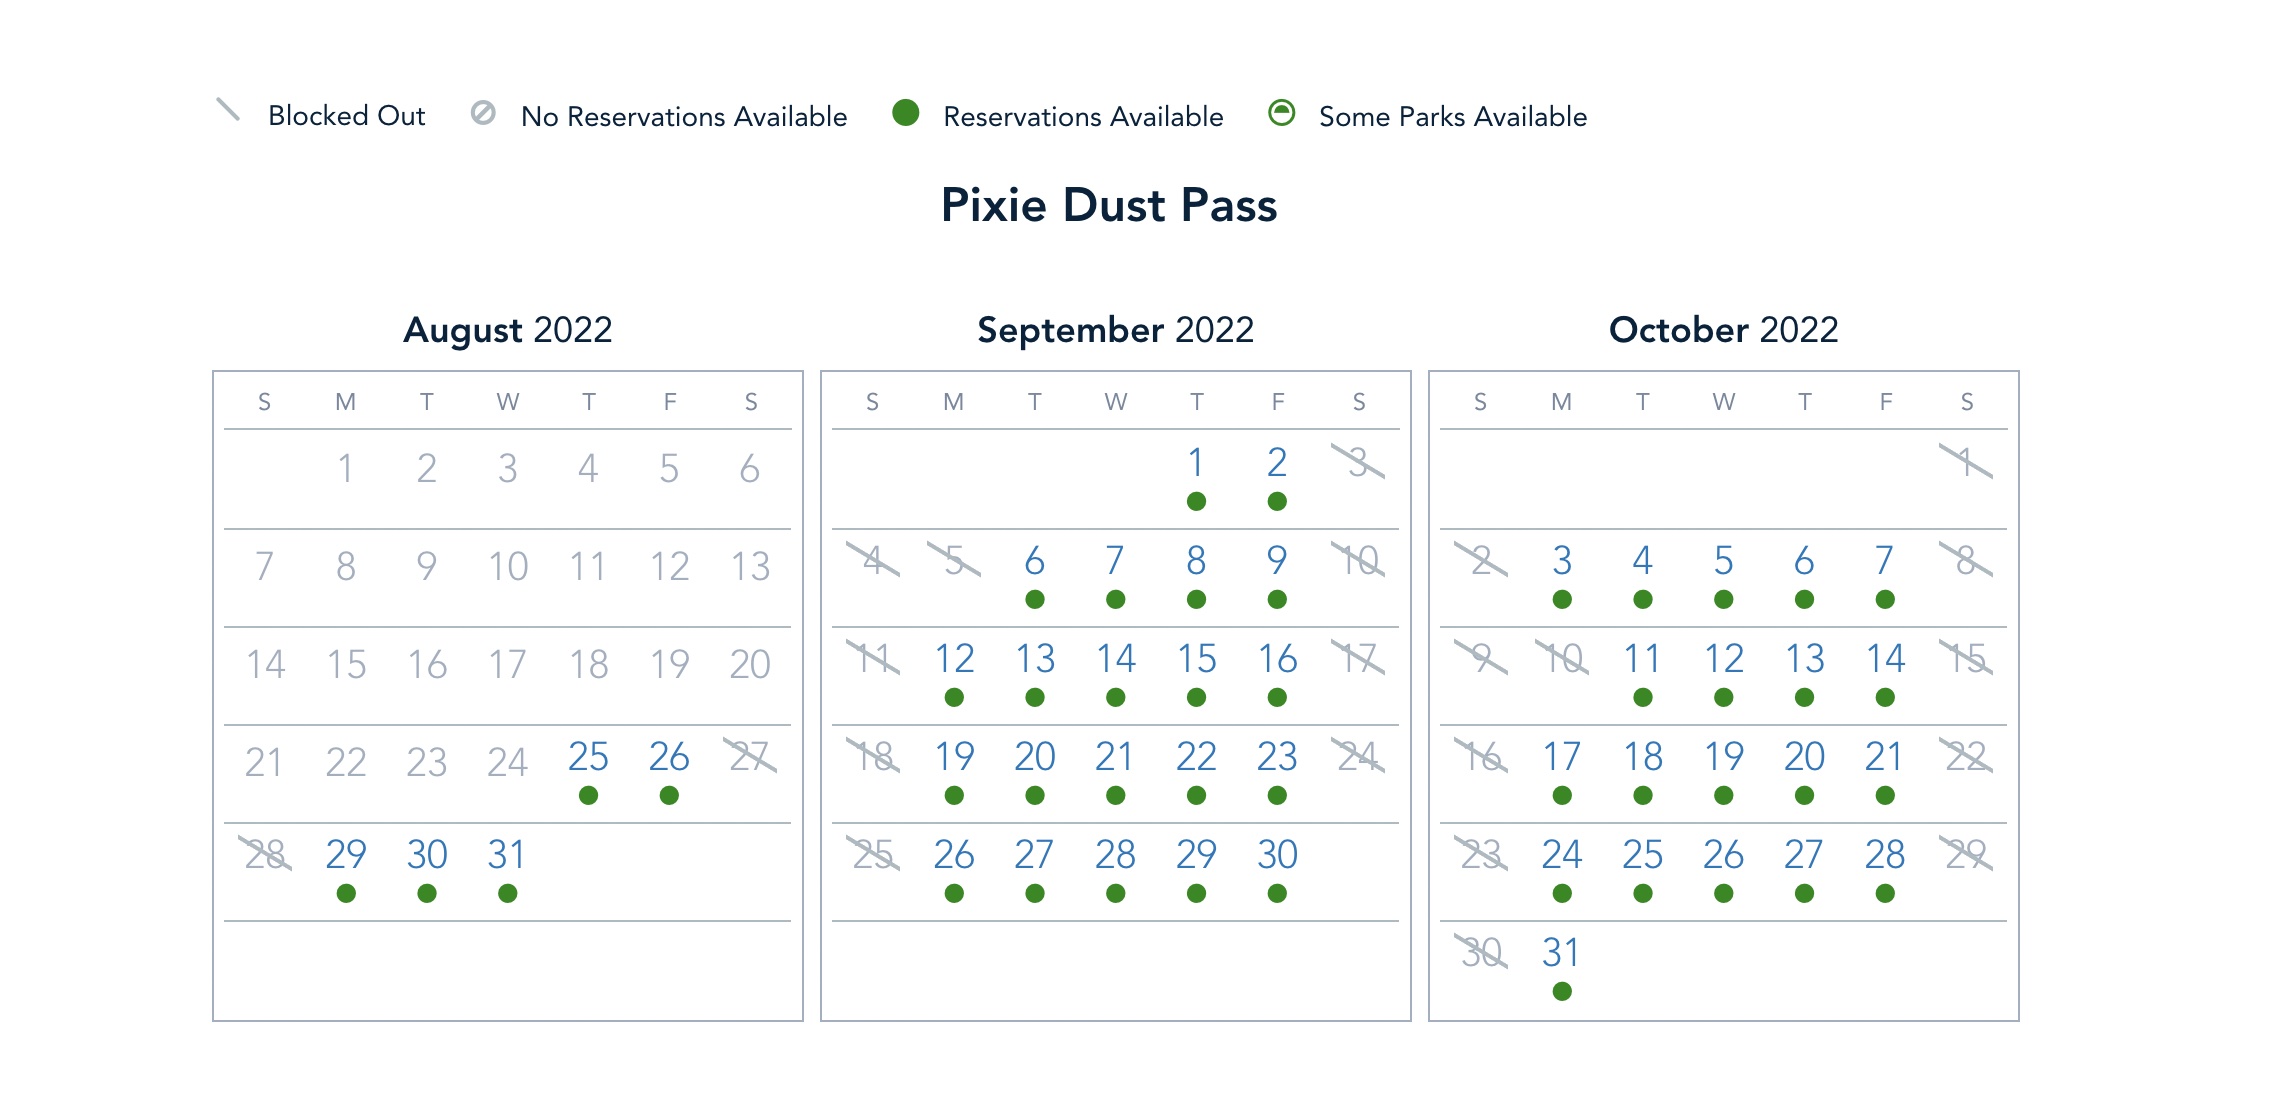Select August 29 on the calendar
The height and width of the screenshot is (1104, 2276).
(x=346, y=855)
